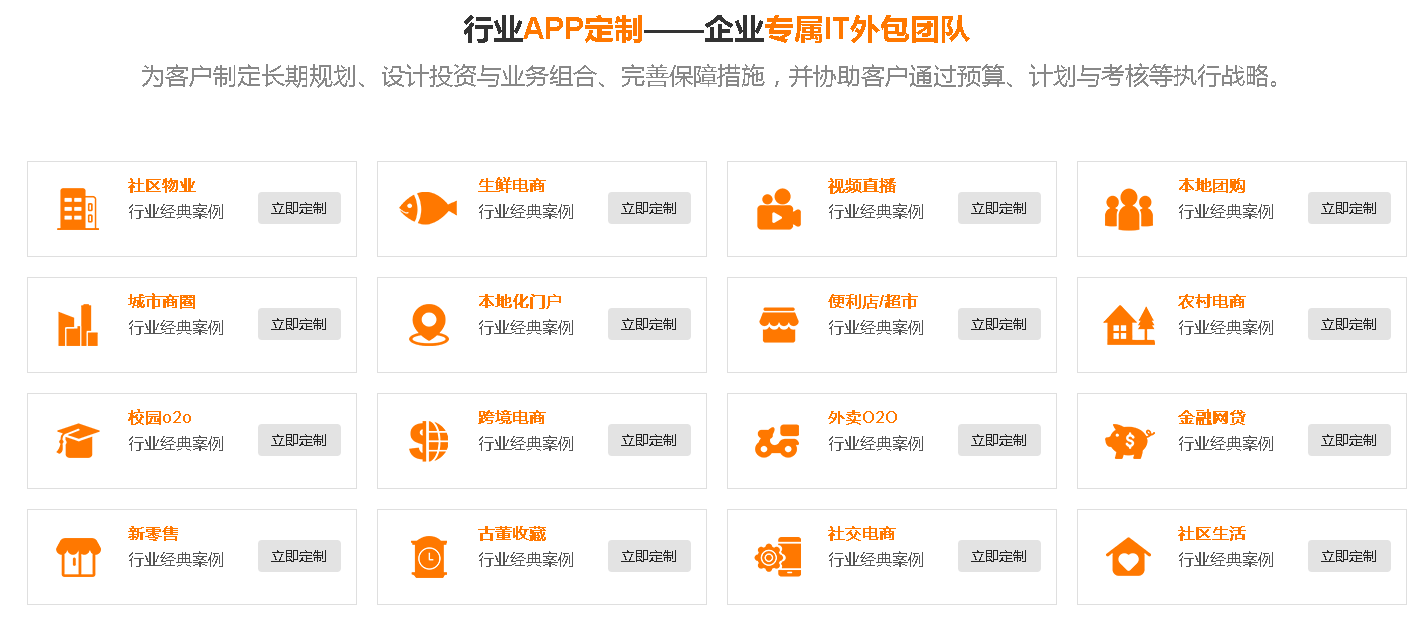Click 行业经典案例 text under 农村电商
This screenshot has width=1422, height=617.
tap(1225, 328)
